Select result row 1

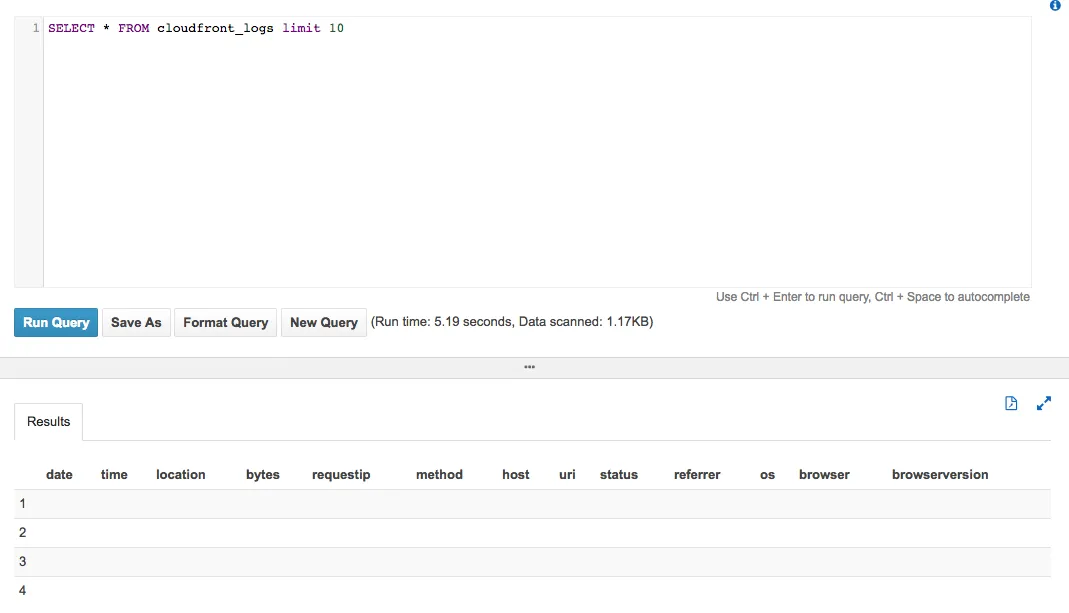(532, 504)
